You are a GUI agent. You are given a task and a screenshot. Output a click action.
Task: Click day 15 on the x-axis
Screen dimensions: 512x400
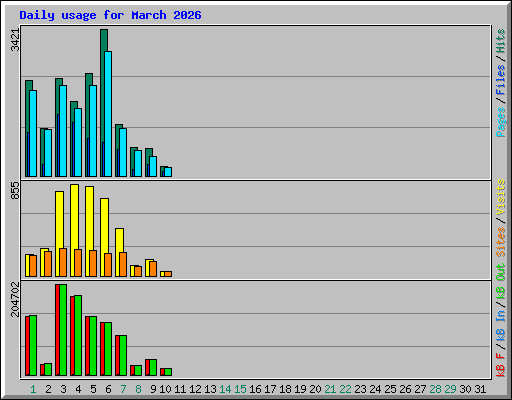(x=240, y=389)
